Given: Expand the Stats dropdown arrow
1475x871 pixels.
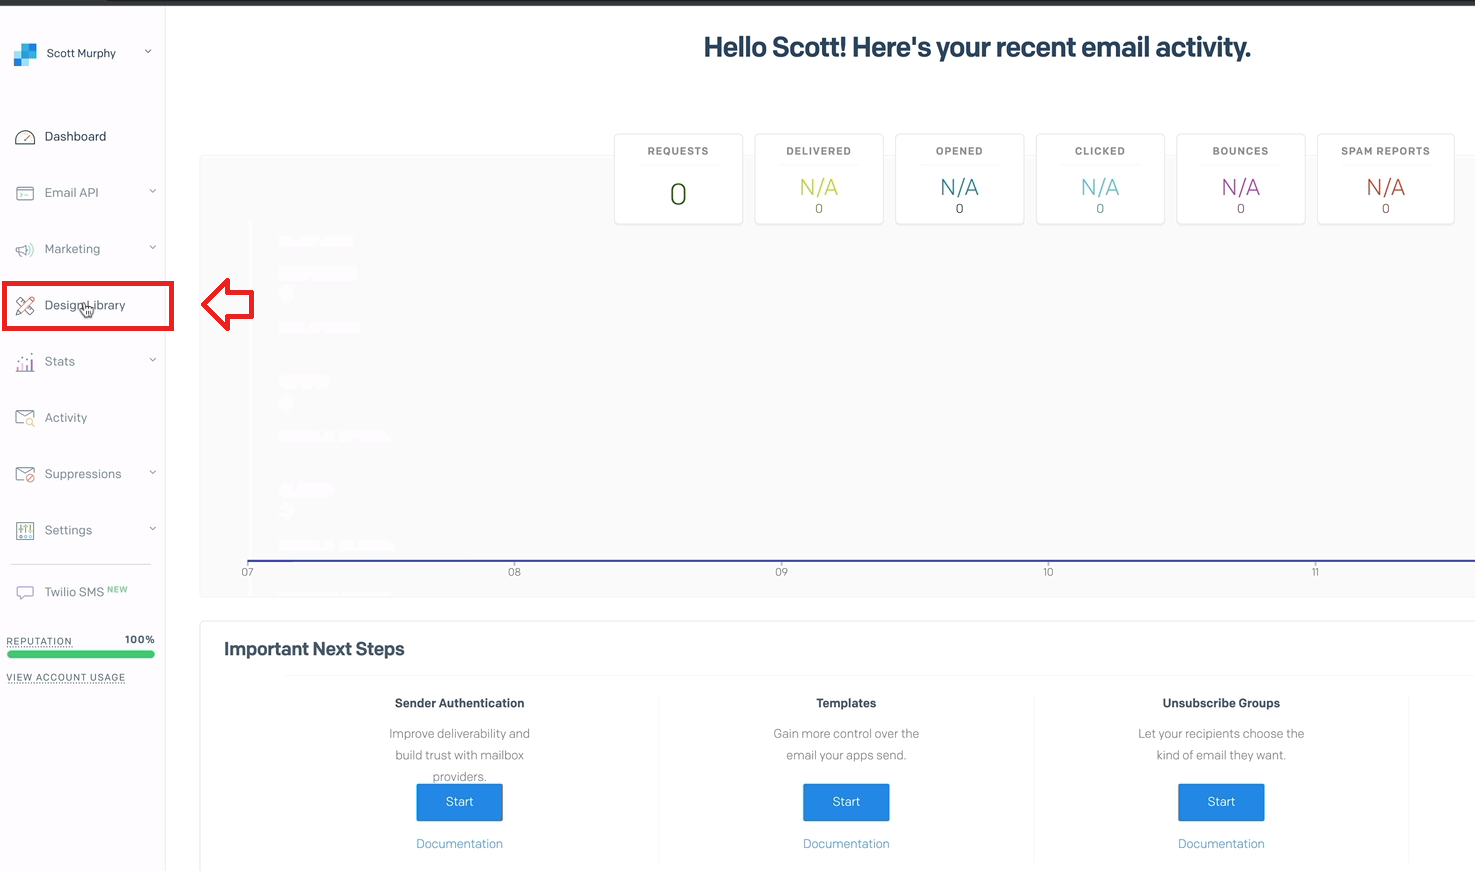Looking at the screenshot, I should point(152,360).
